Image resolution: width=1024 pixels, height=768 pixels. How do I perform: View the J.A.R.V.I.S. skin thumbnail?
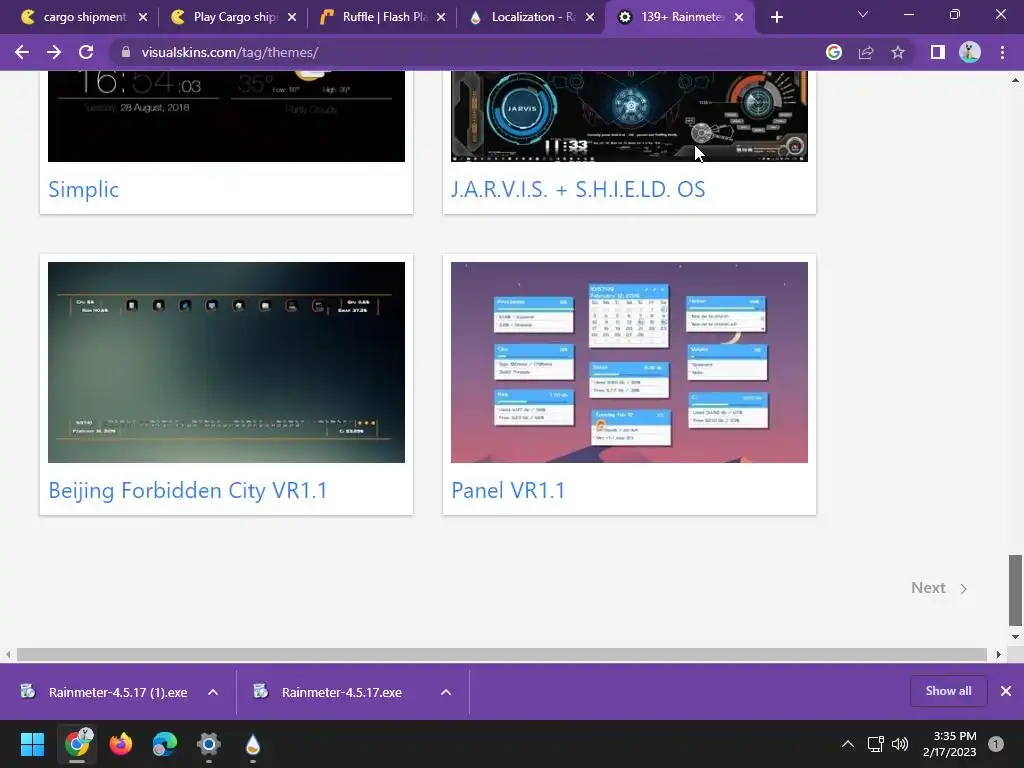click(629, 116)
